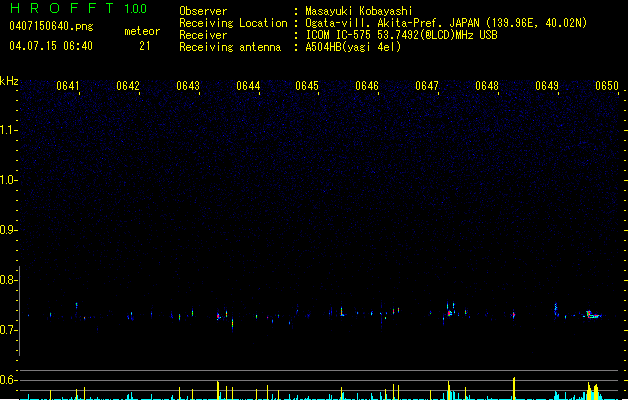Click the 1.1 kHz axis label
This screenshot has width=629, height=400.
(8, 130)
